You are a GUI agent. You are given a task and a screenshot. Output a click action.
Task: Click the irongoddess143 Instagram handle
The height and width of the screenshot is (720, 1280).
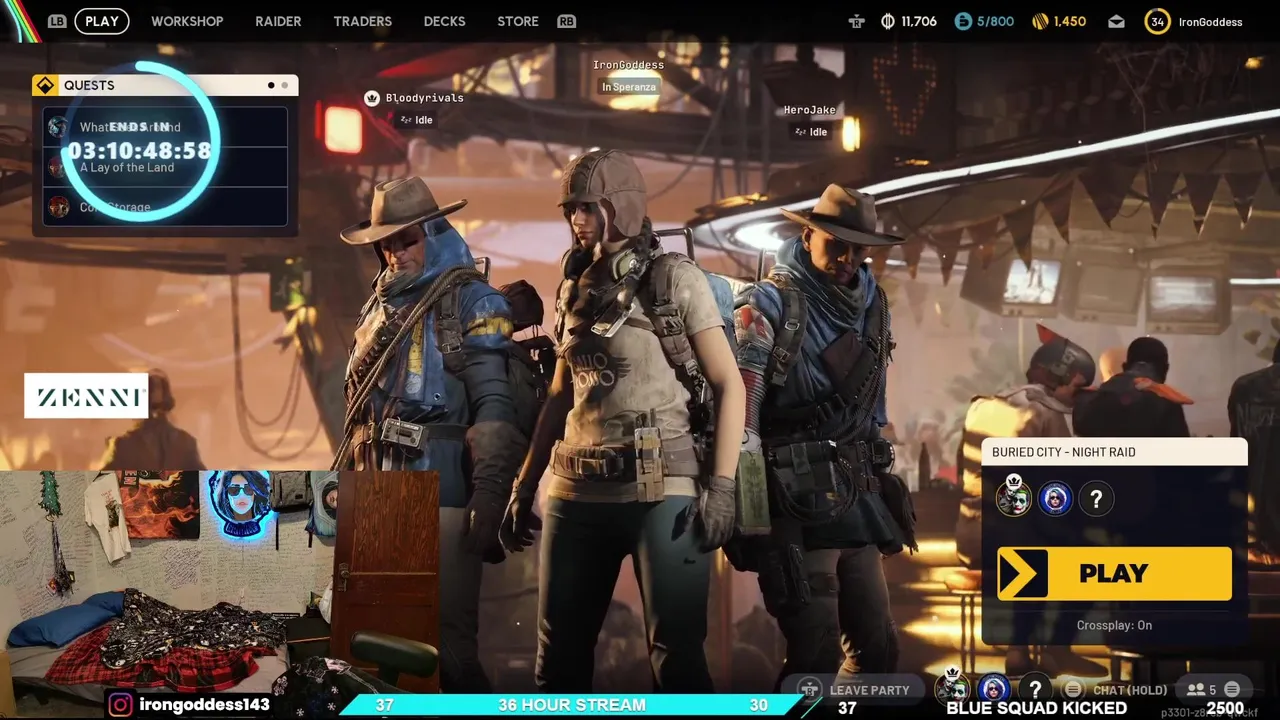pos(204,705)
